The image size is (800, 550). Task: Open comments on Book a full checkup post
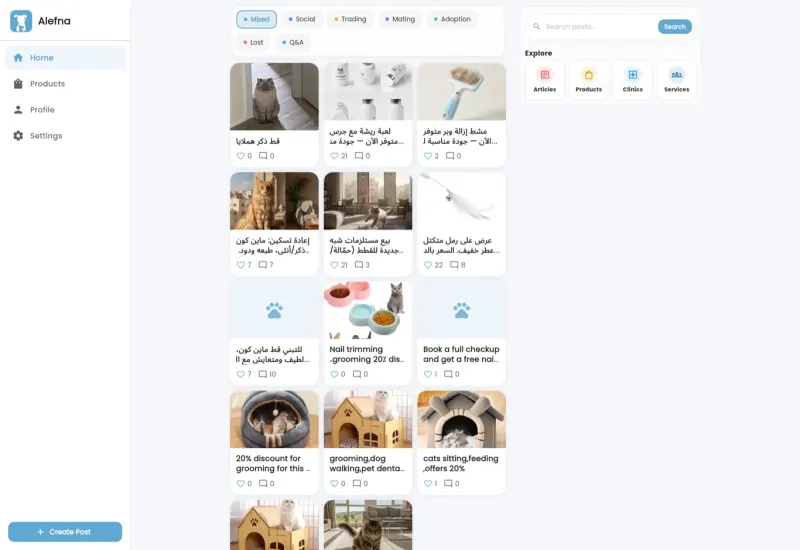(448, 374)
